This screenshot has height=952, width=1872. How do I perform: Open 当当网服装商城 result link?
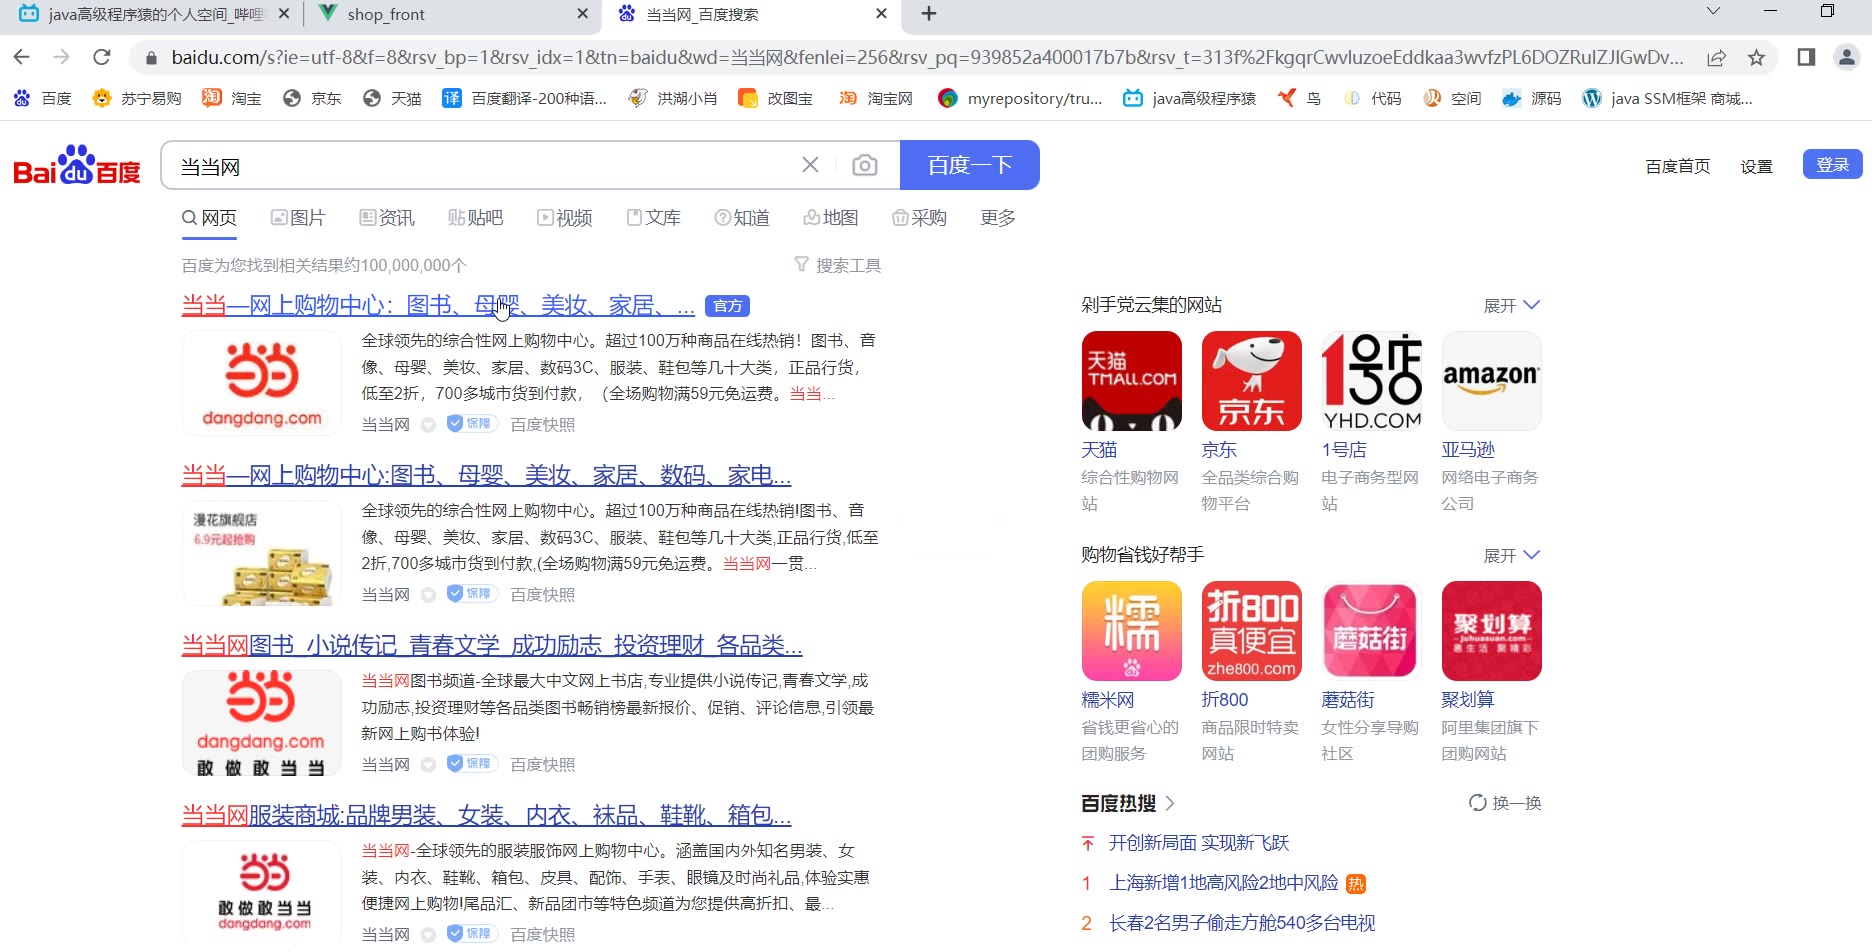[x=486, y=815]
